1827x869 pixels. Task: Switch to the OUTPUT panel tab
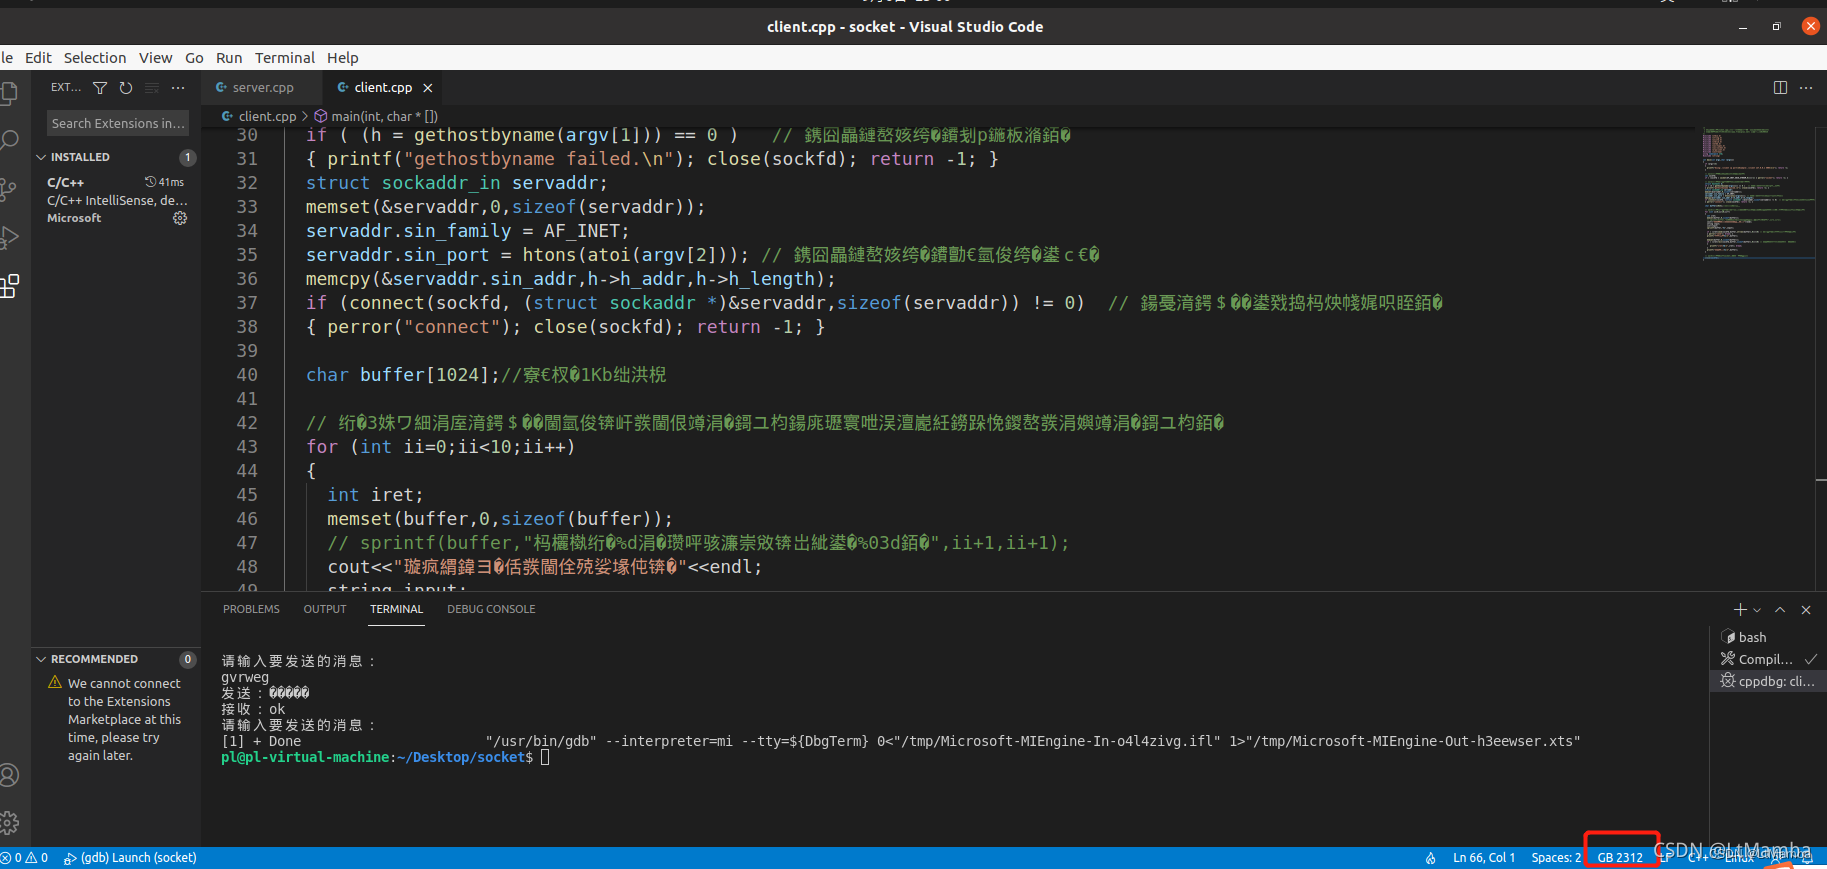(325, 609)
